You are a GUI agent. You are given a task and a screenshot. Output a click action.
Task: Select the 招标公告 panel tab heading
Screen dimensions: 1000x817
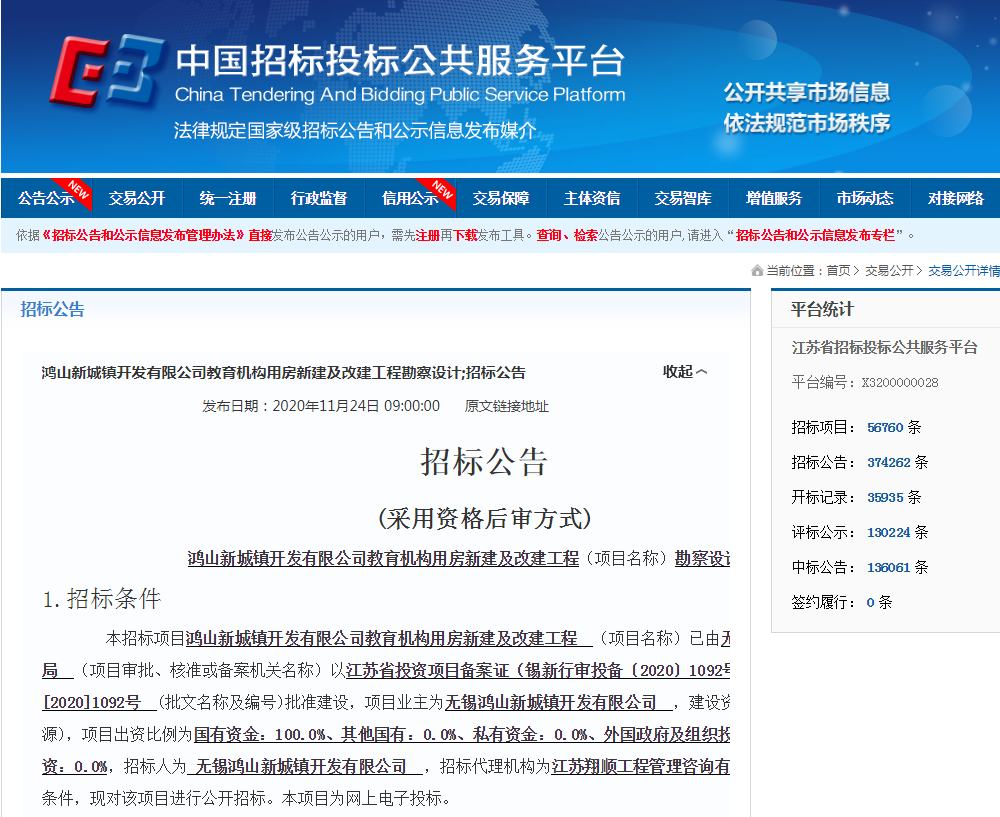tap(53, 309)
